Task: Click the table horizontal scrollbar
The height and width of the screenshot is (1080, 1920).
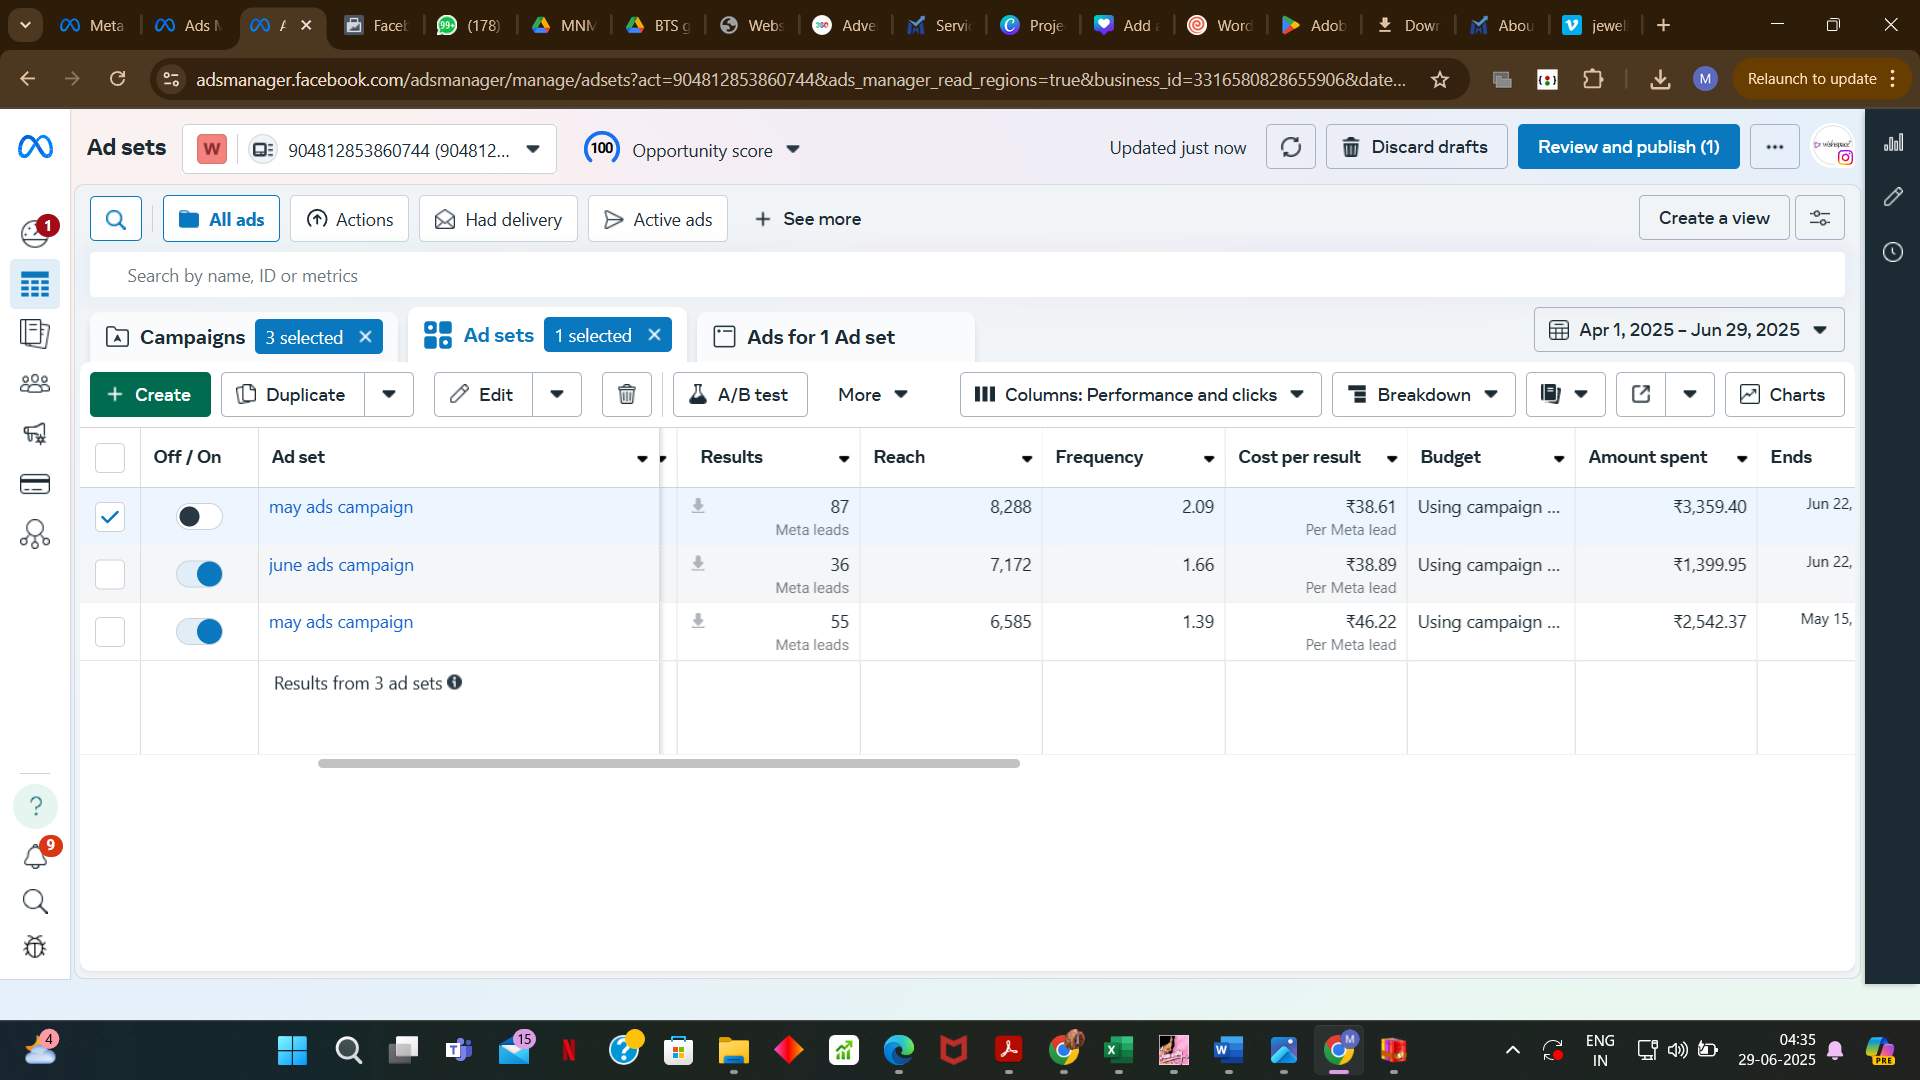Action: [x=668, y=763]
